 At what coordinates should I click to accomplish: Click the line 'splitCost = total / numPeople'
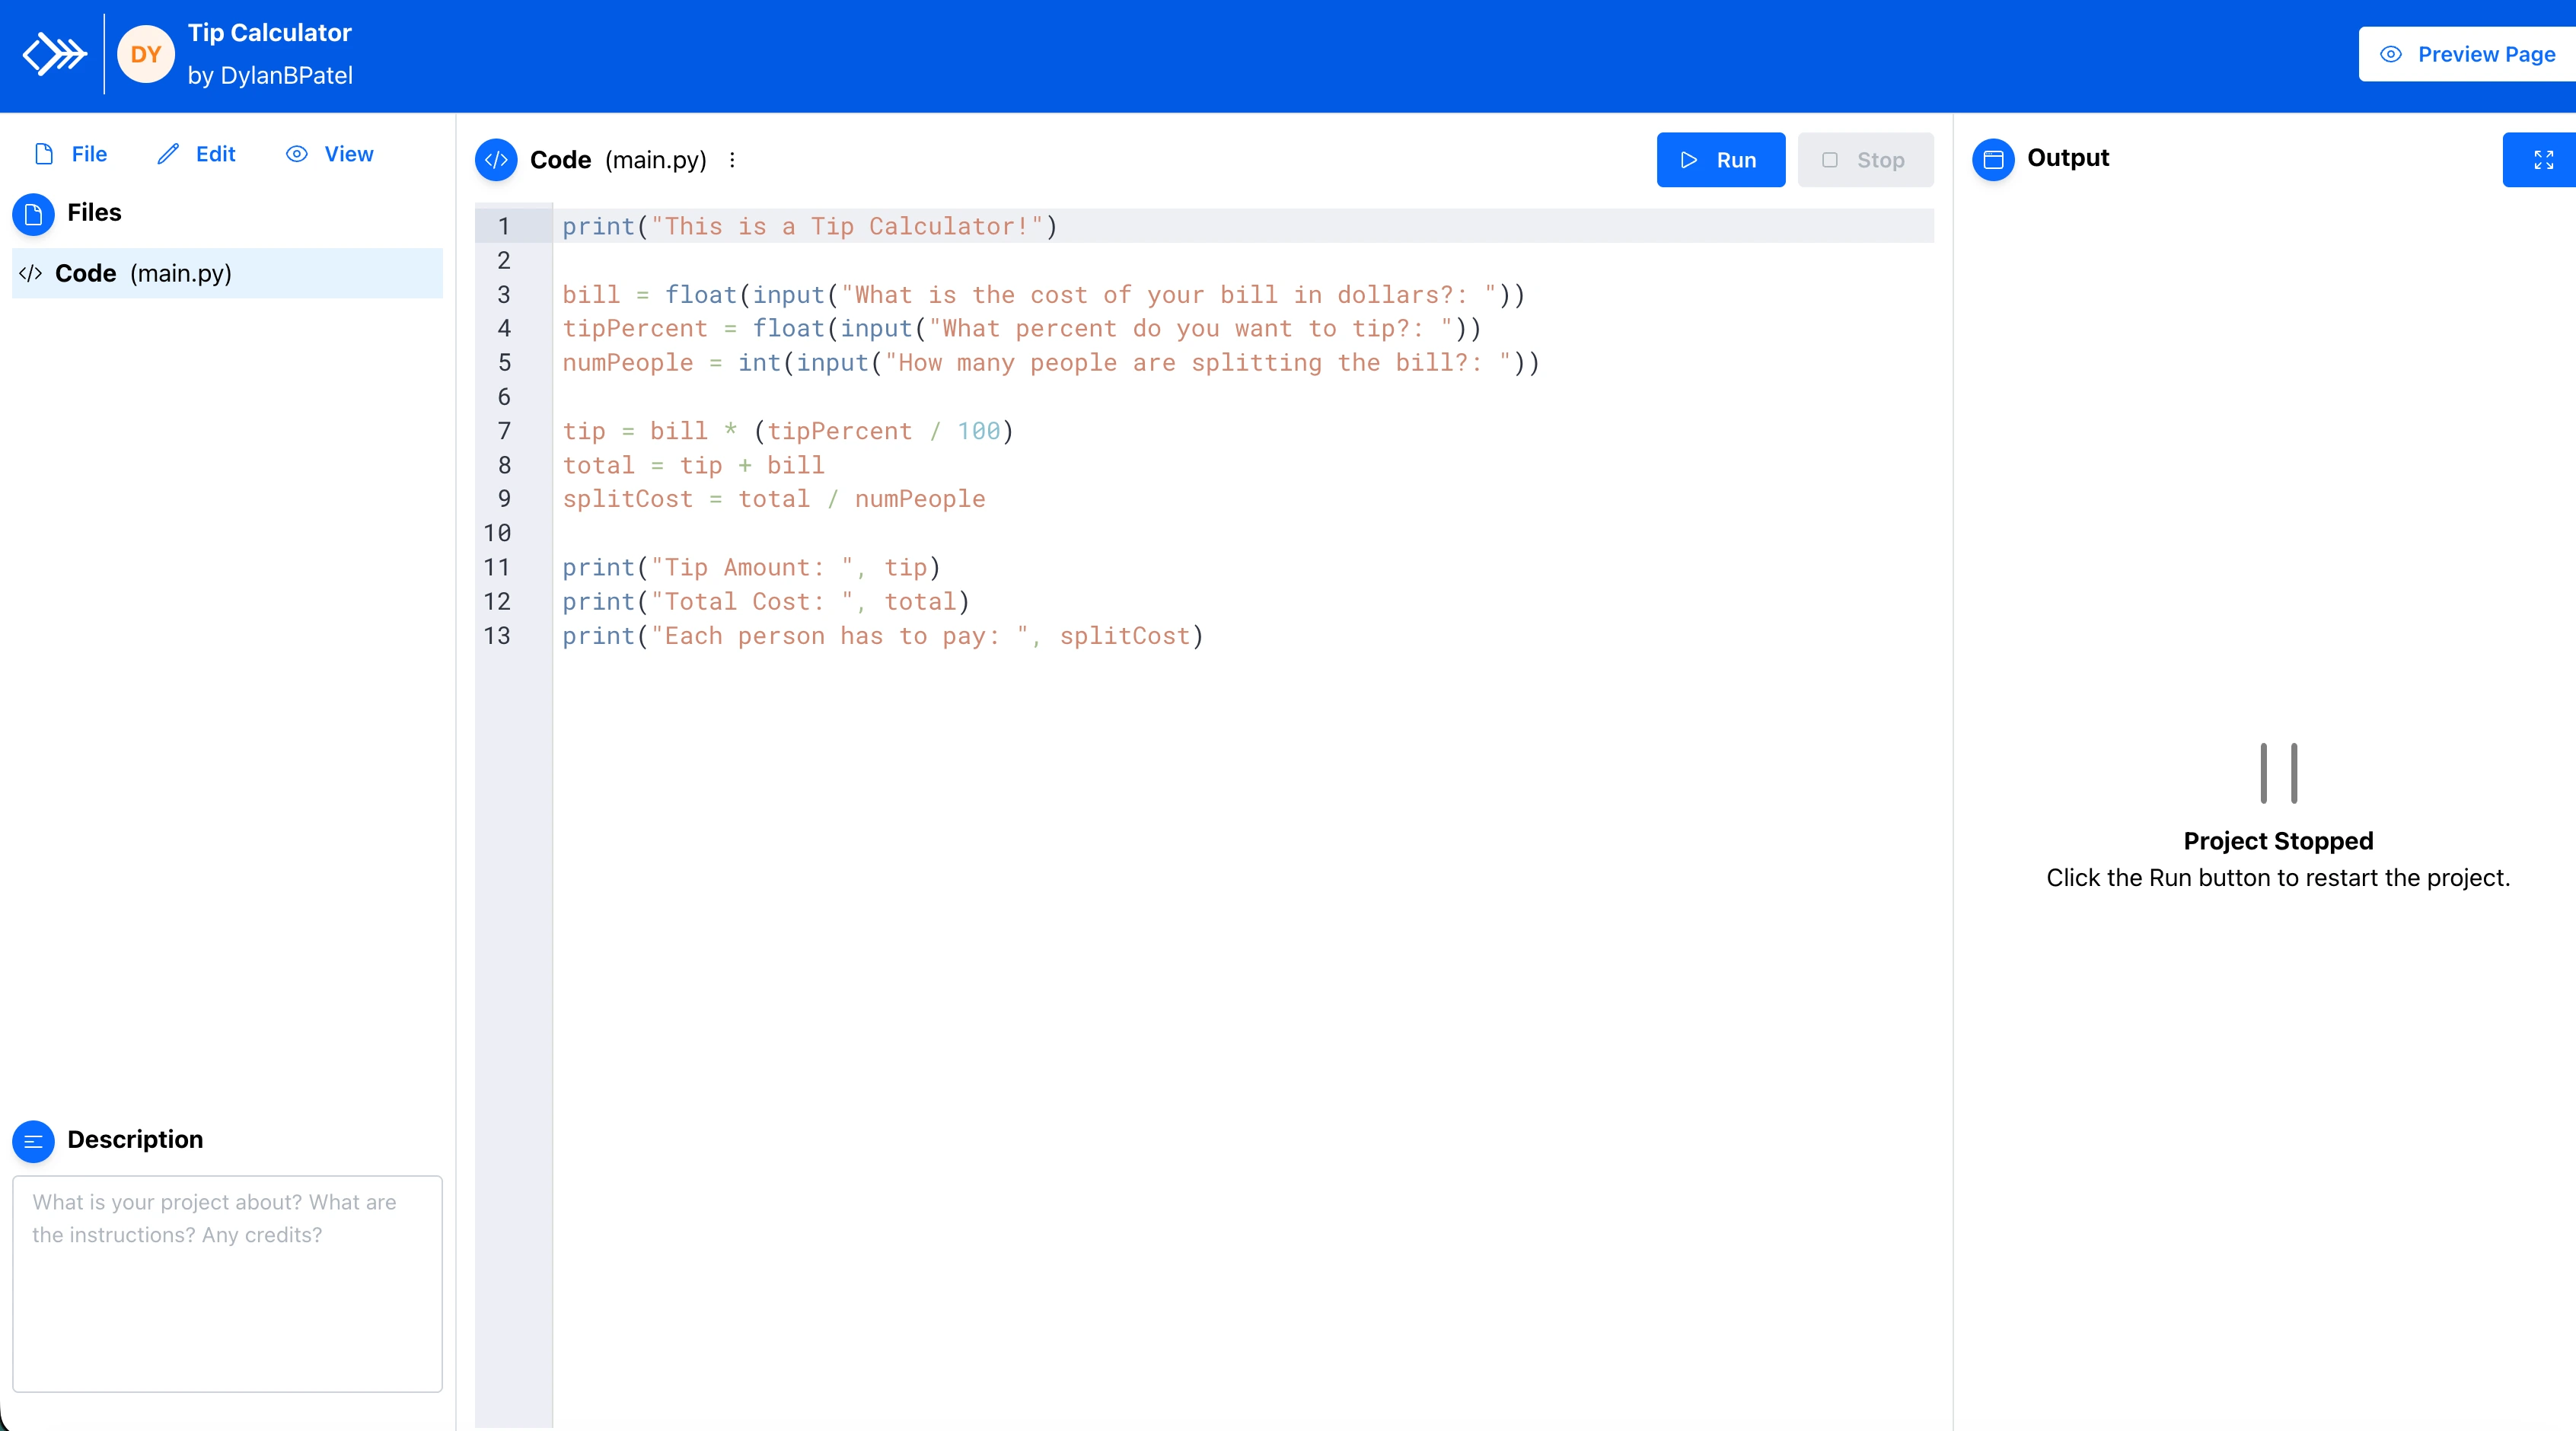coord(773,499)
